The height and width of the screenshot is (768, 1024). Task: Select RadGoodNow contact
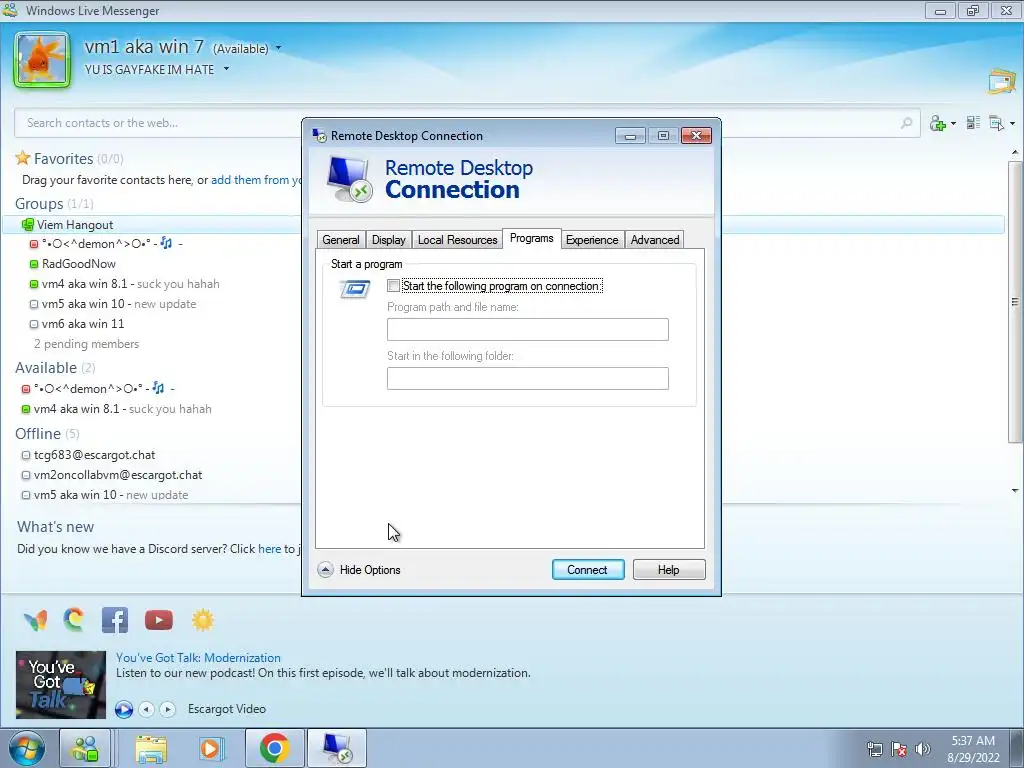[x=78, y=264]
